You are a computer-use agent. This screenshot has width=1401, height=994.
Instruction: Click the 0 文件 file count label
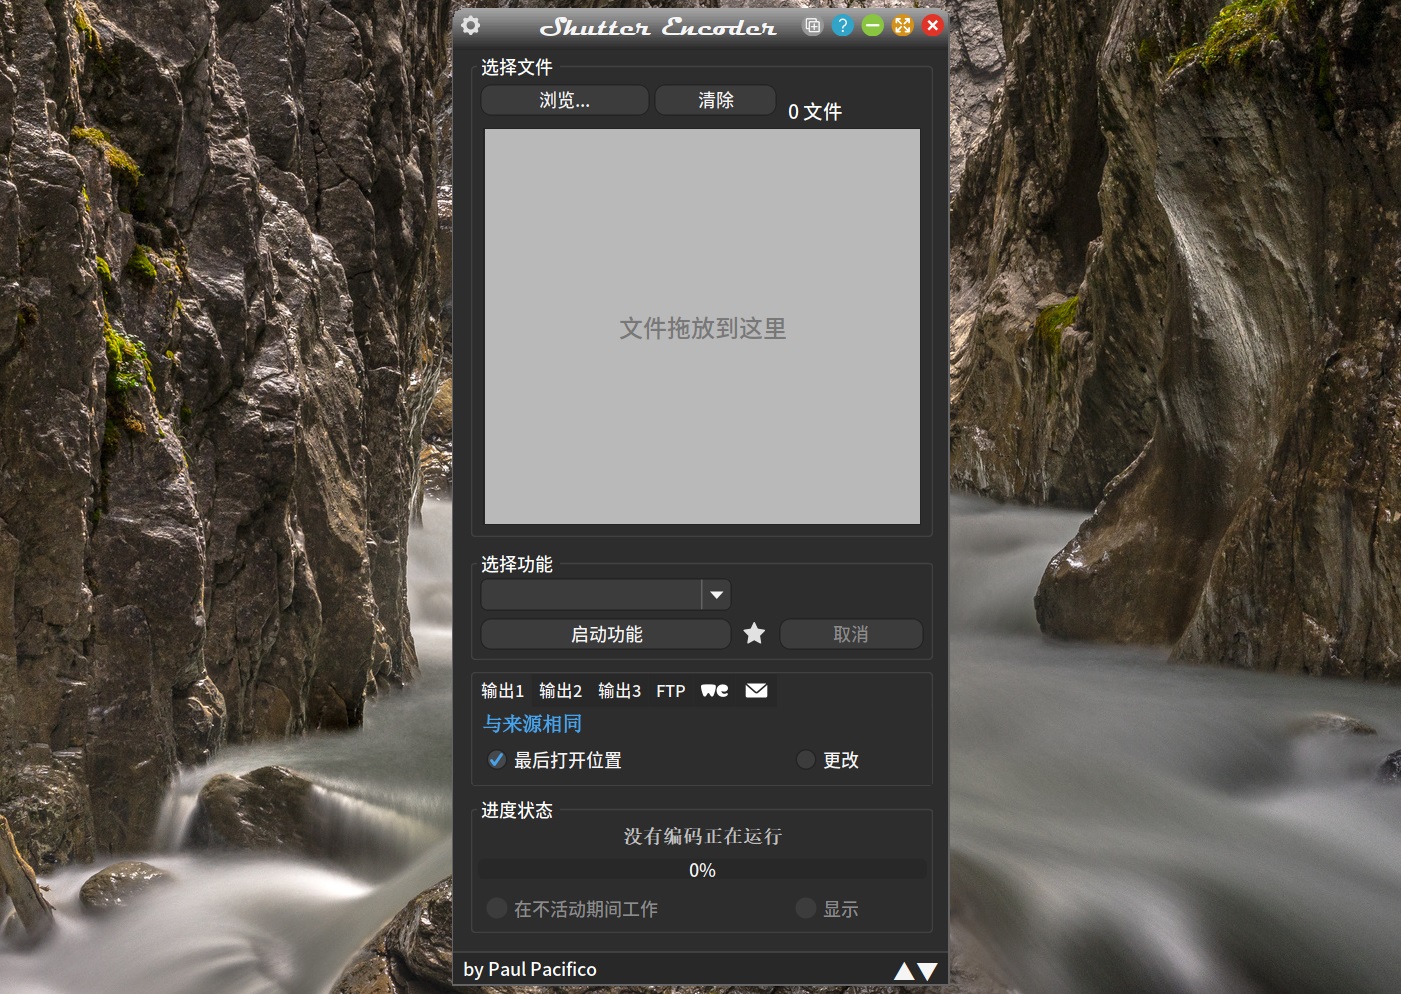(x=815, y=112)
